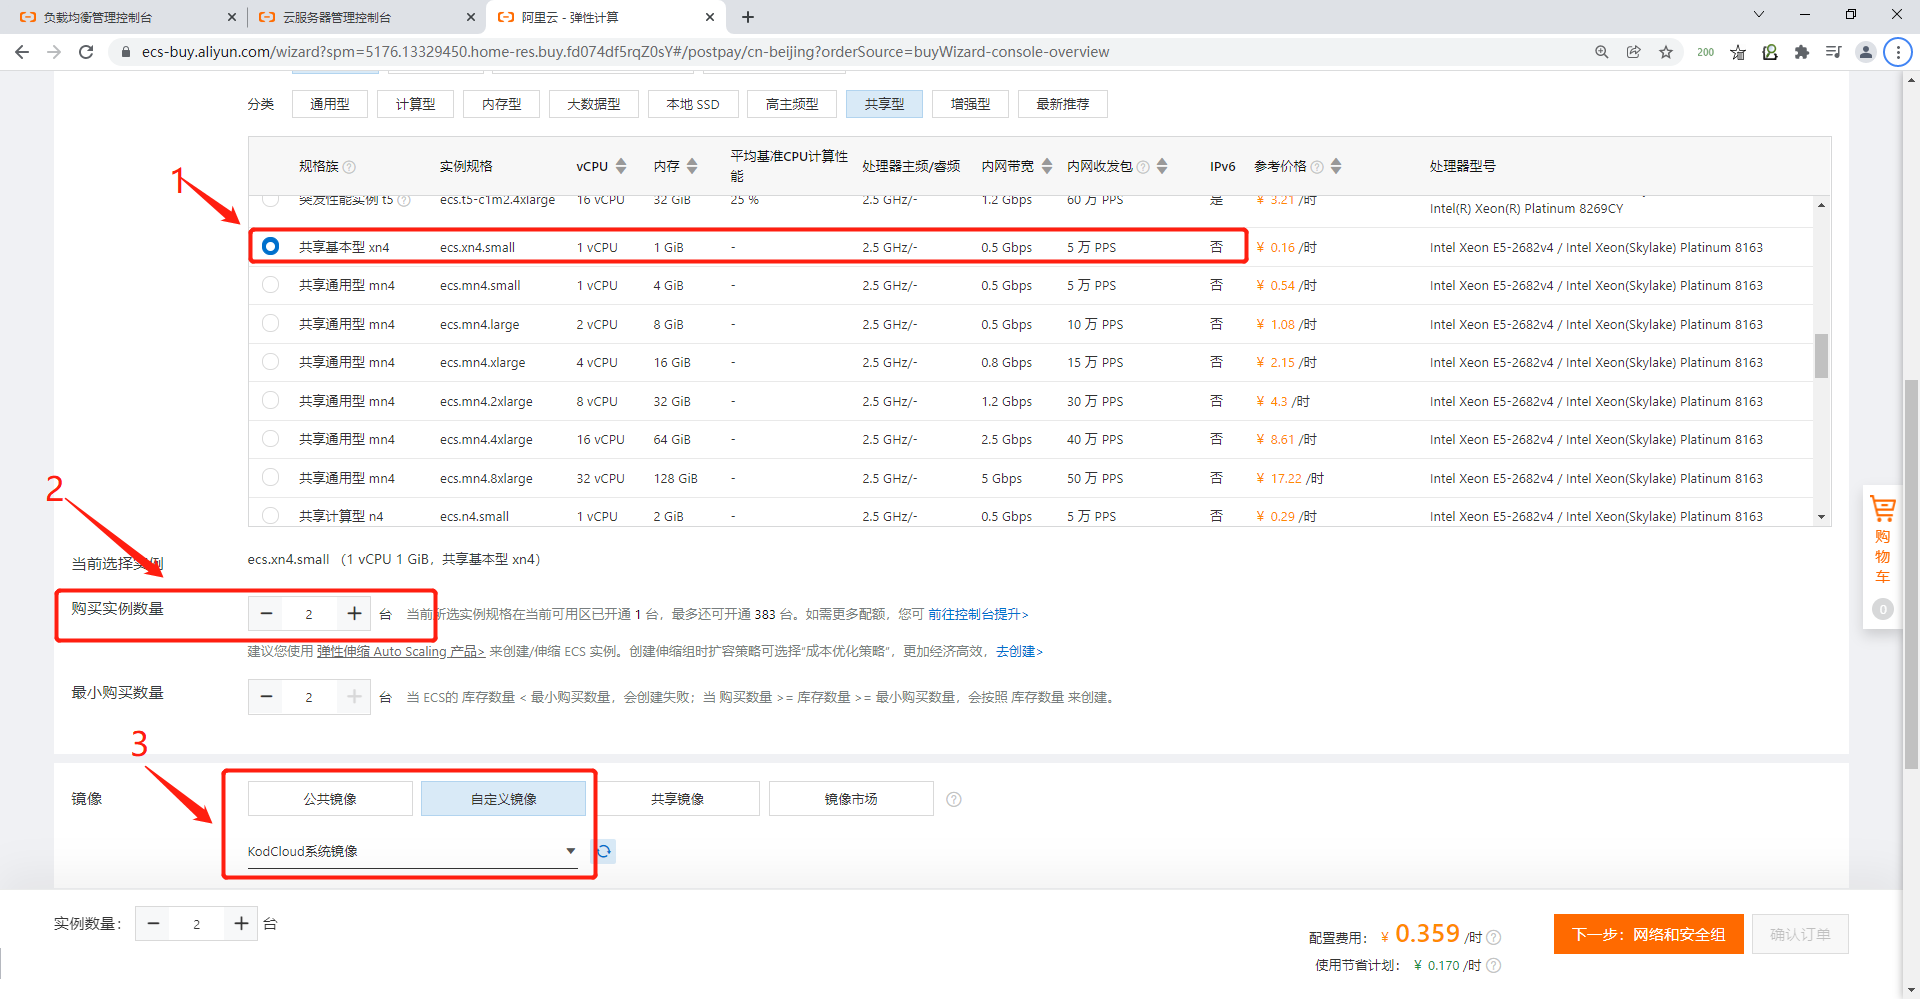Close the 云服务器管理控制台 tab
Viewport: 1920px width, 999px height.
pyautogui.click(x=471, y=17)
